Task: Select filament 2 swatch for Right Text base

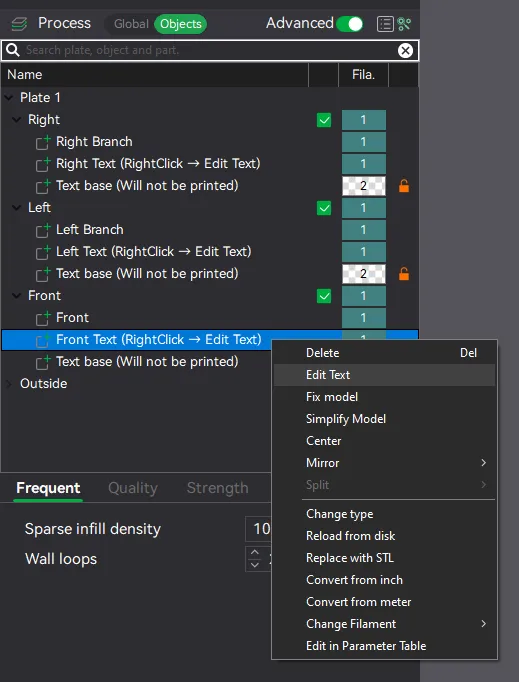Action: pos(364,186)
